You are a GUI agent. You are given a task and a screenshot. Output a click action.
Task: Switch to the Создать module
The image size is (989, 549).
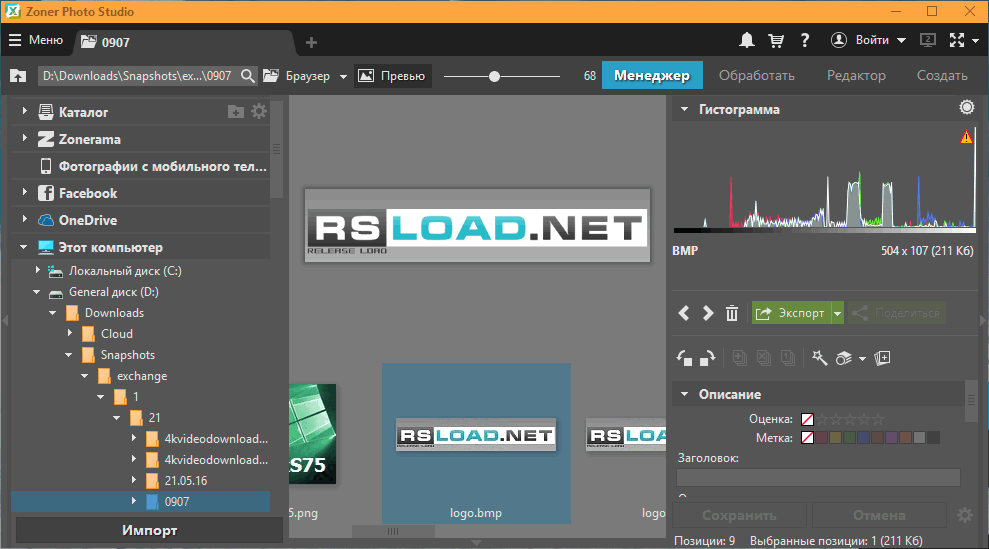click(942, 75)
